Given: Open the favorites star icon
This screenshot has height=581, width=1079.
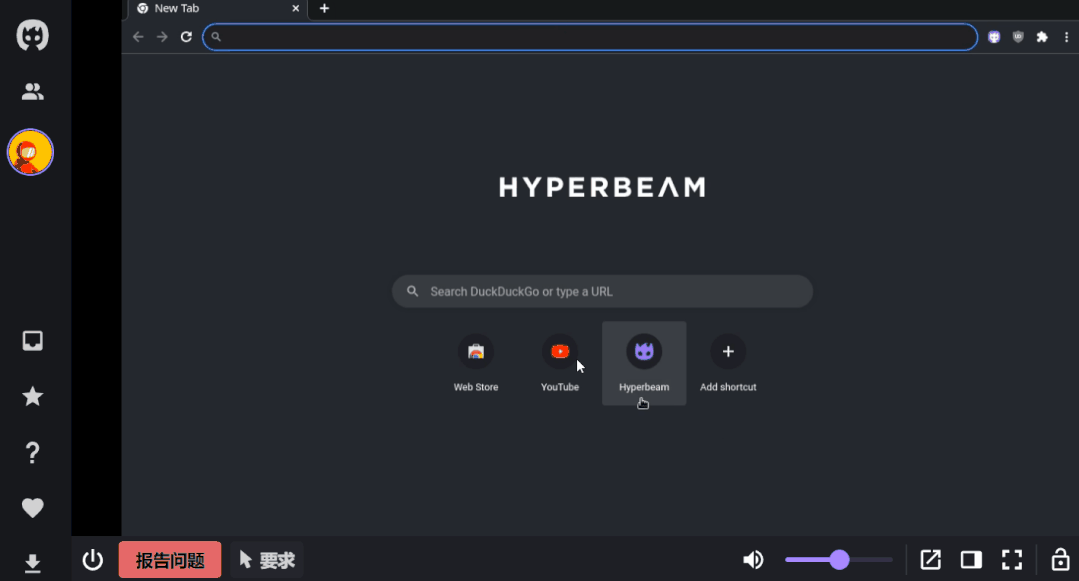Looking at the screenshot, I should pos(32,397).
